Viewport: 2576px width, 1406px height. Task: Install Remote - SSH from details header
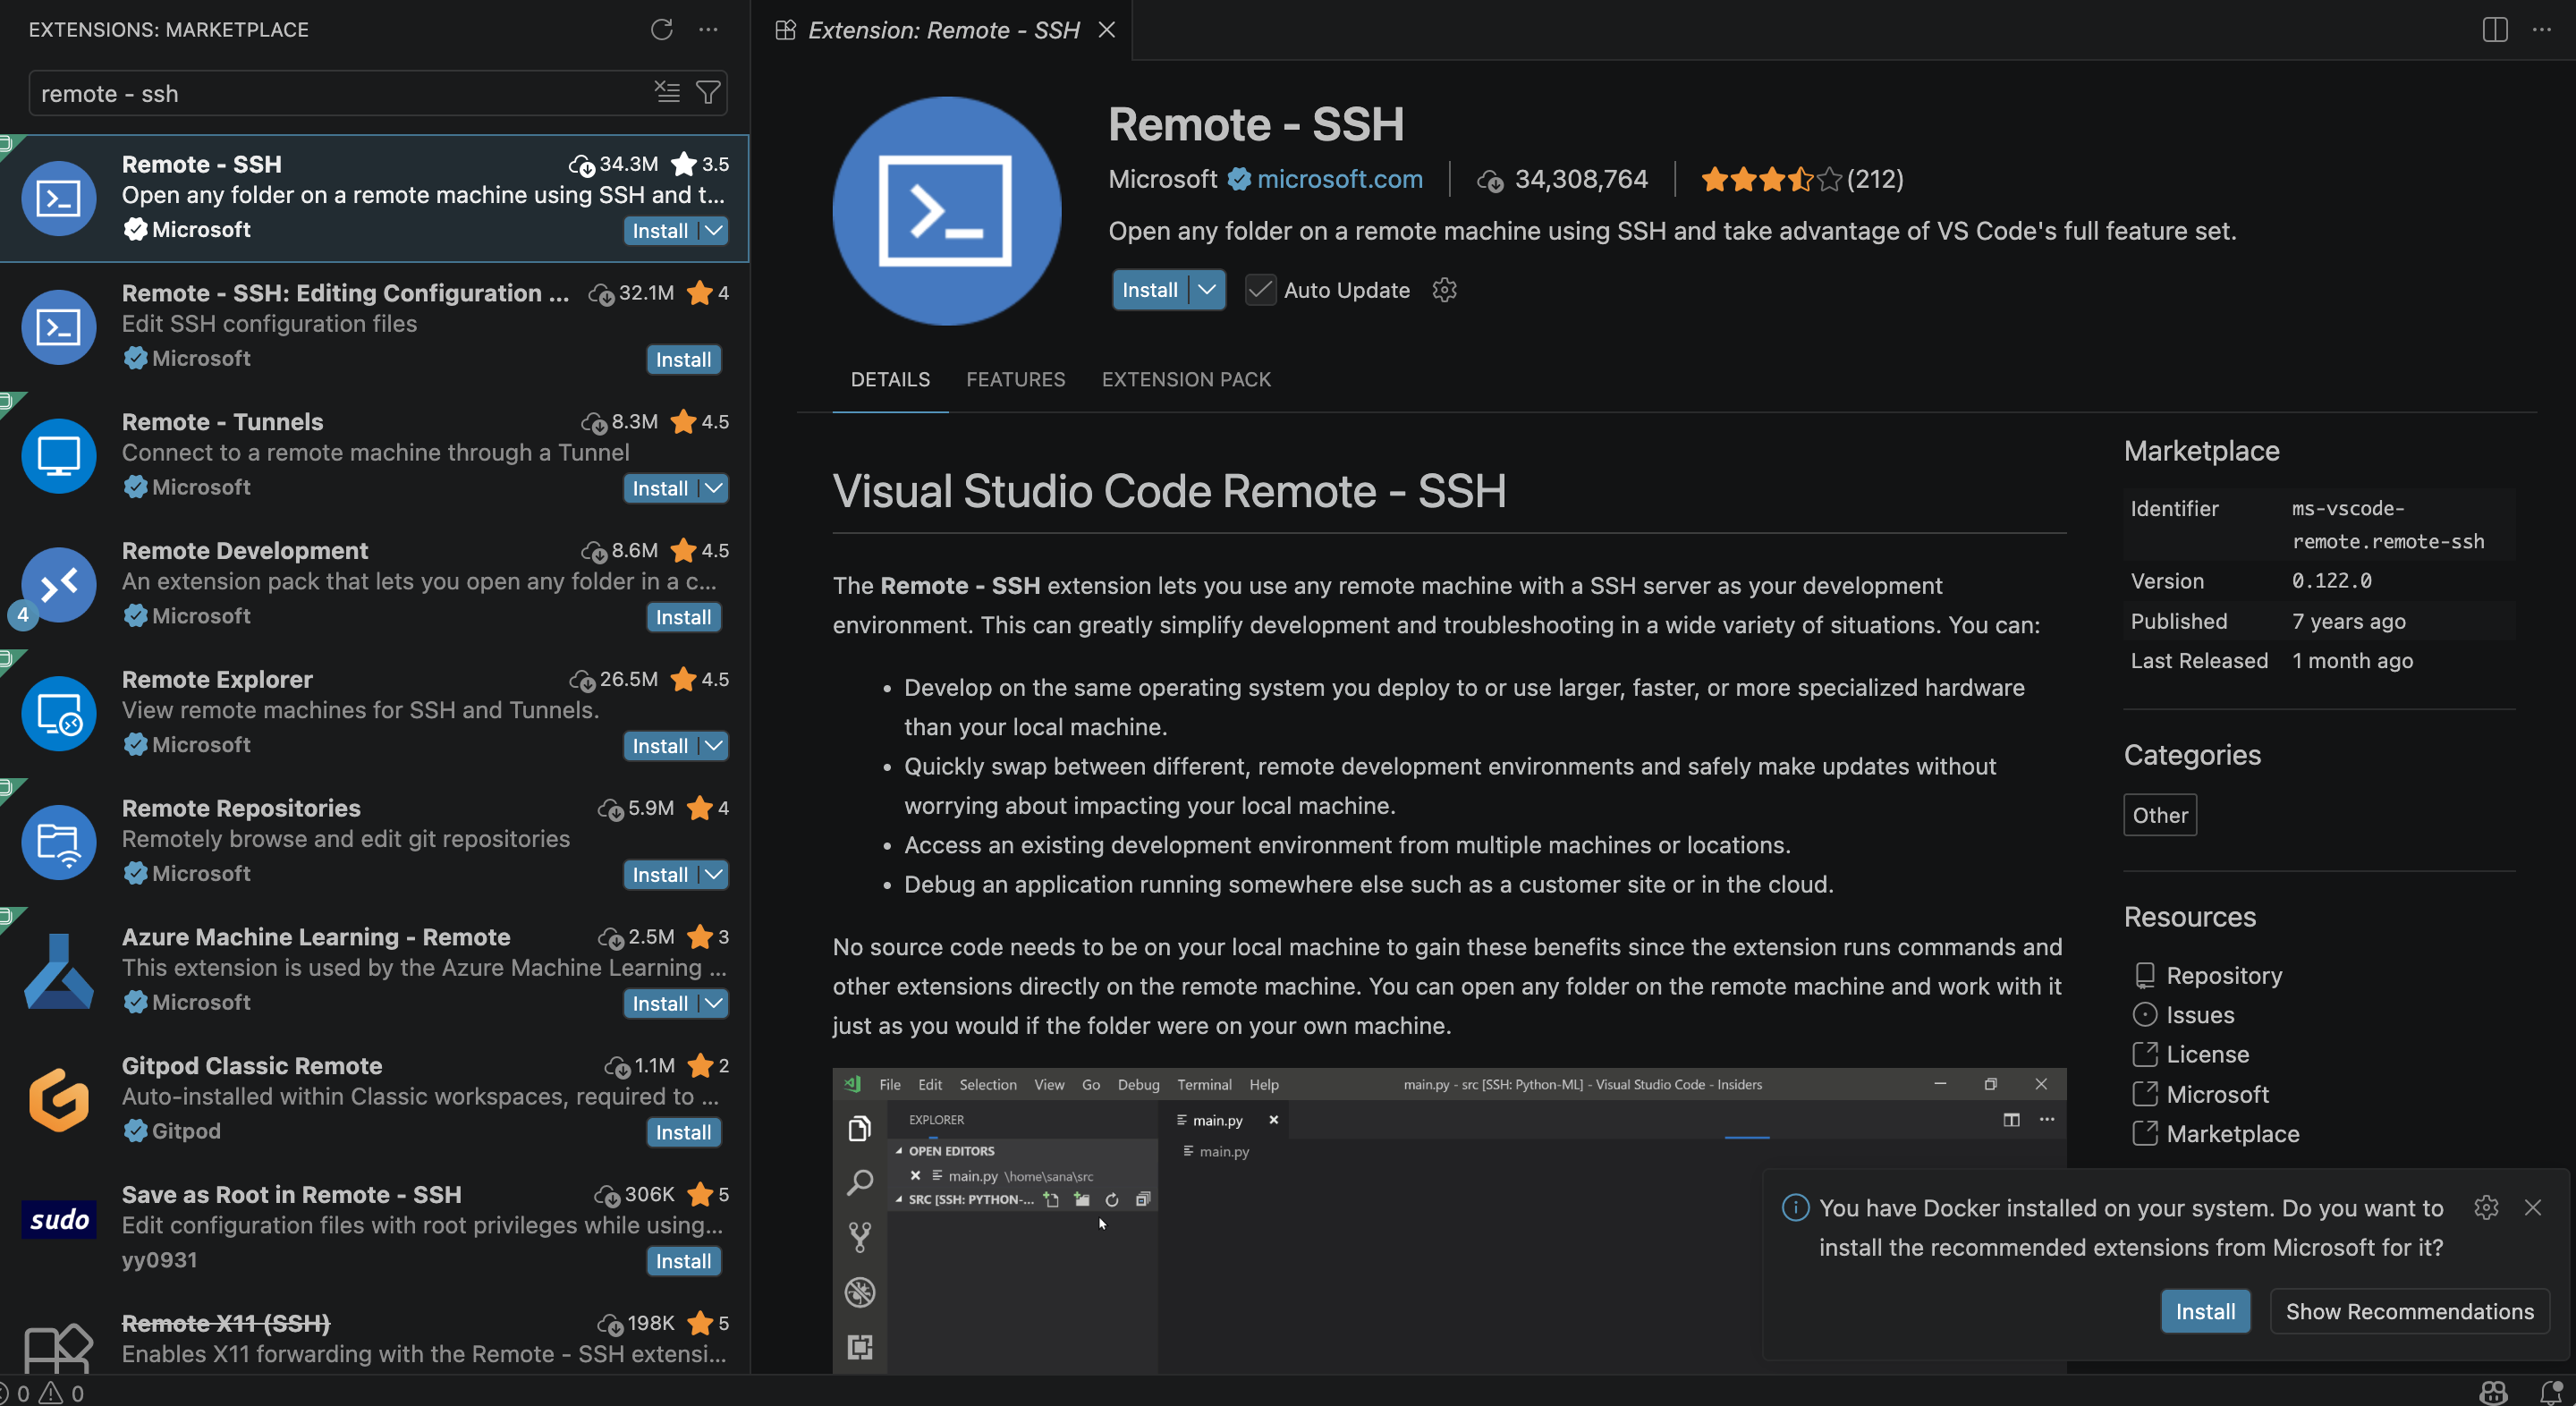[x=1150, y=290]
